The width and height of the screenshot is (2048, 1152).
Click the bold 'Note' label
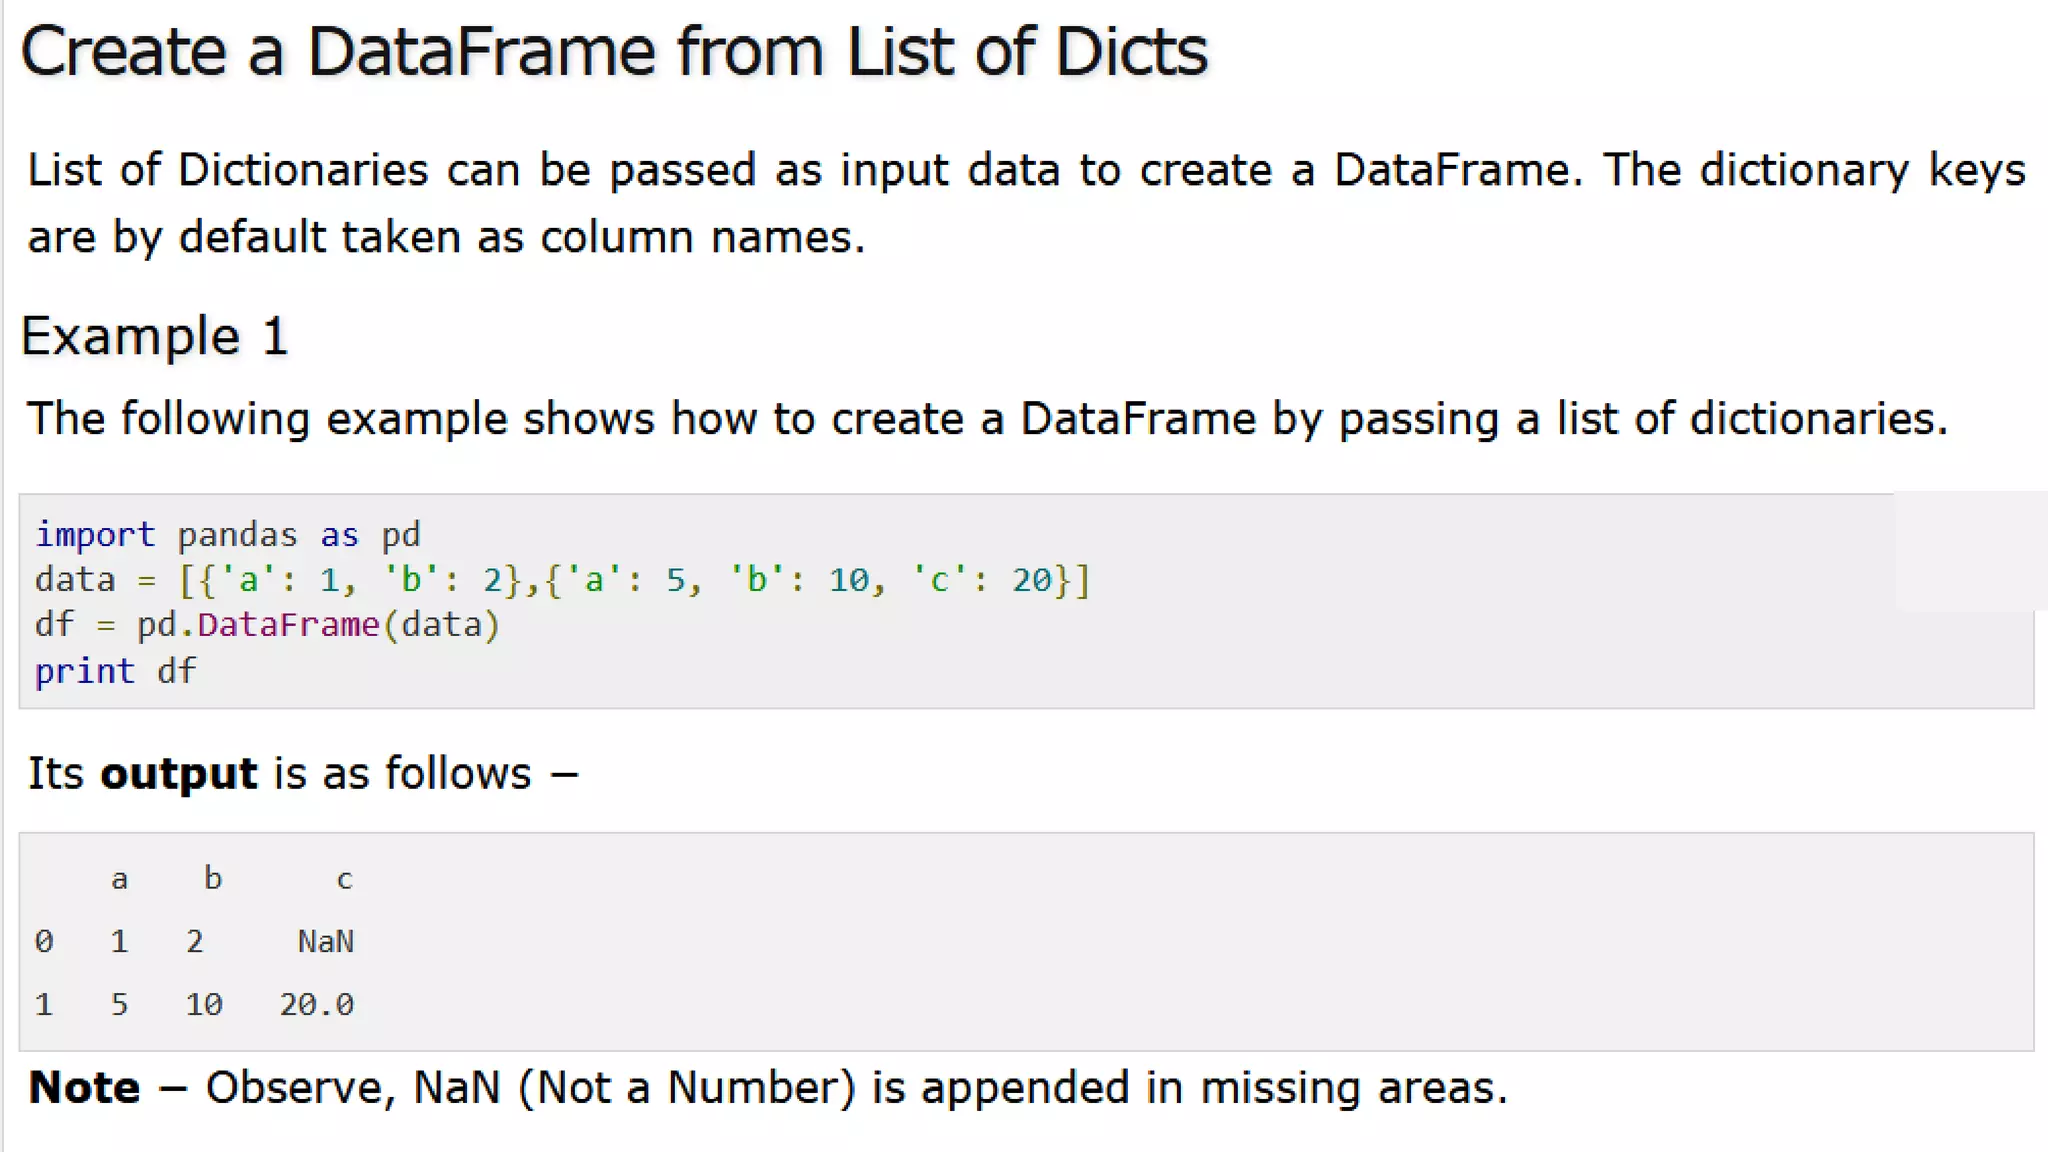84,1088
